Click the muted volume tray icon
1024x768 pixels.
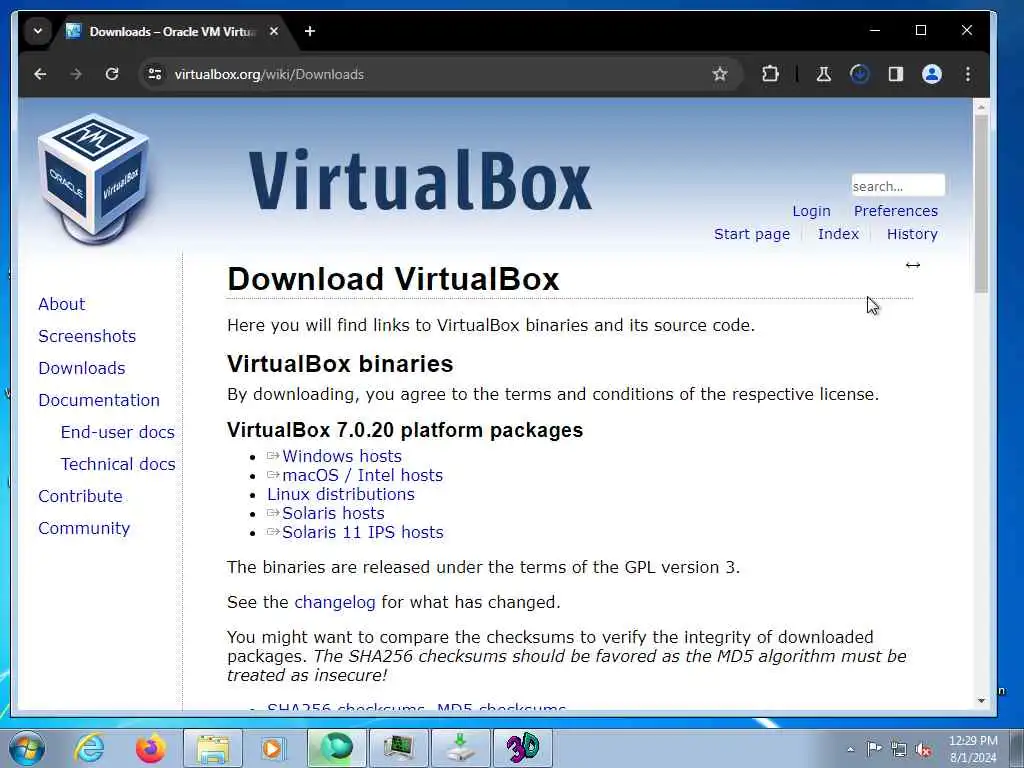tap(923, 749)
